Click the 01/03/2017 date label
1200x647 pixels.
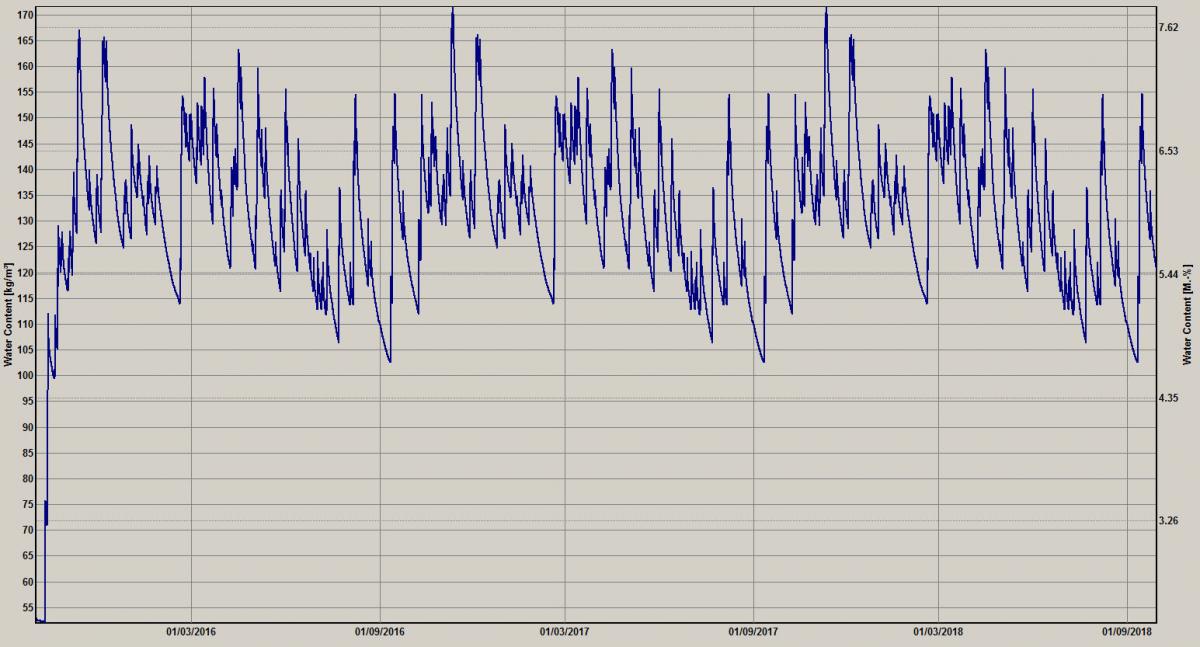pyautogui.click(x=565, y=631)
